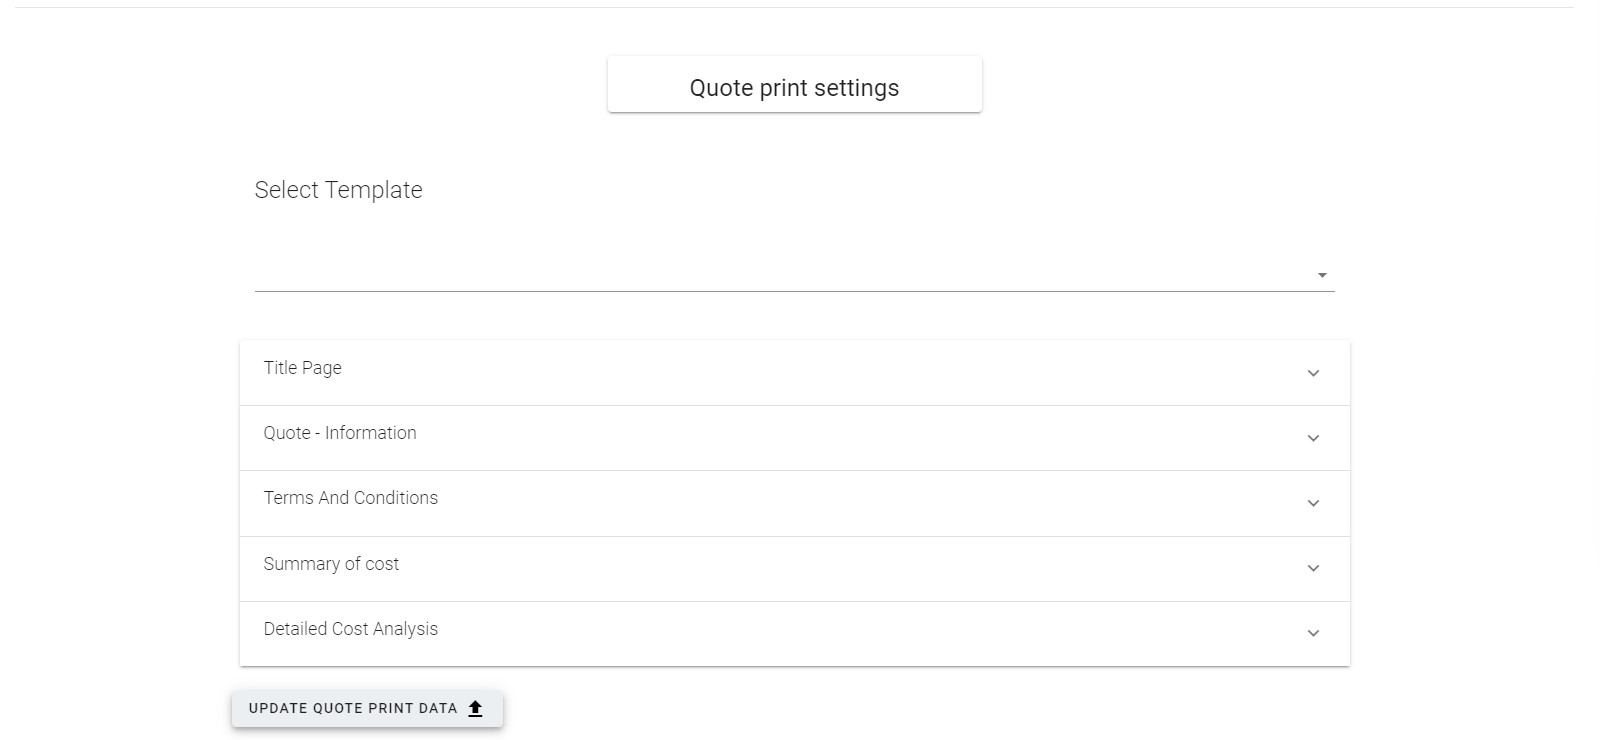Viewport: 1600px width, 740px height.
Task: Click the Select Template heading text
Action: (x=338, y=190)
